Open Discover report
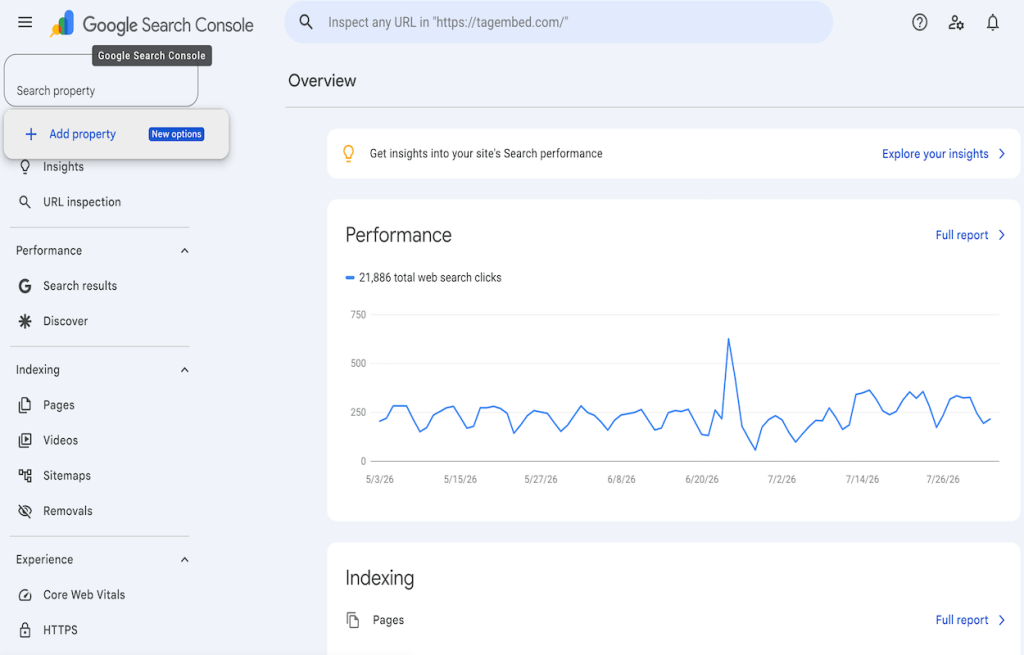 click(65, 321)
